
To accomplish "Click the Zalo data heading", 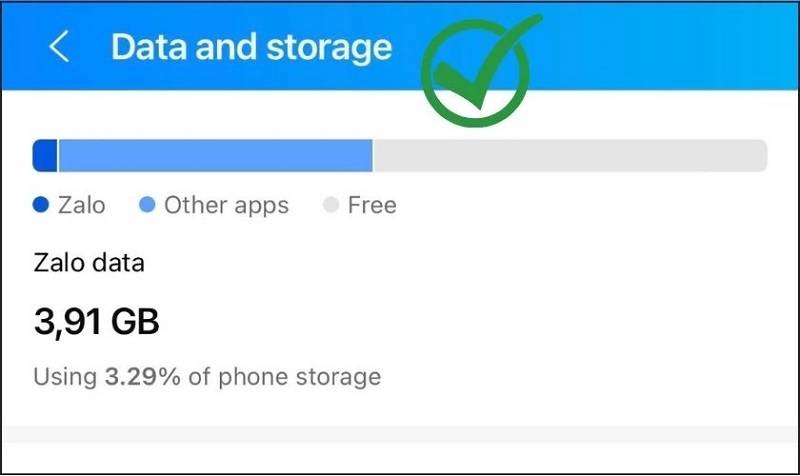I will (x=89, y=264).
